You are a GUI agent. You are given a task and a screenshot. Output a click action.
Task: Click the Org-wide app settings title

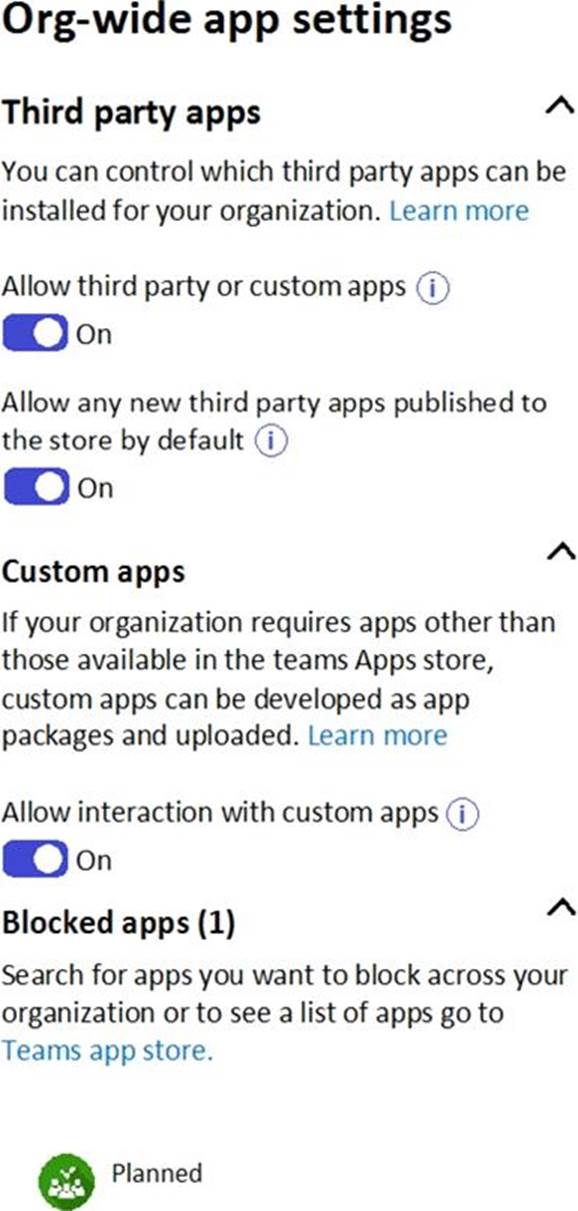[x=227, y=19]
